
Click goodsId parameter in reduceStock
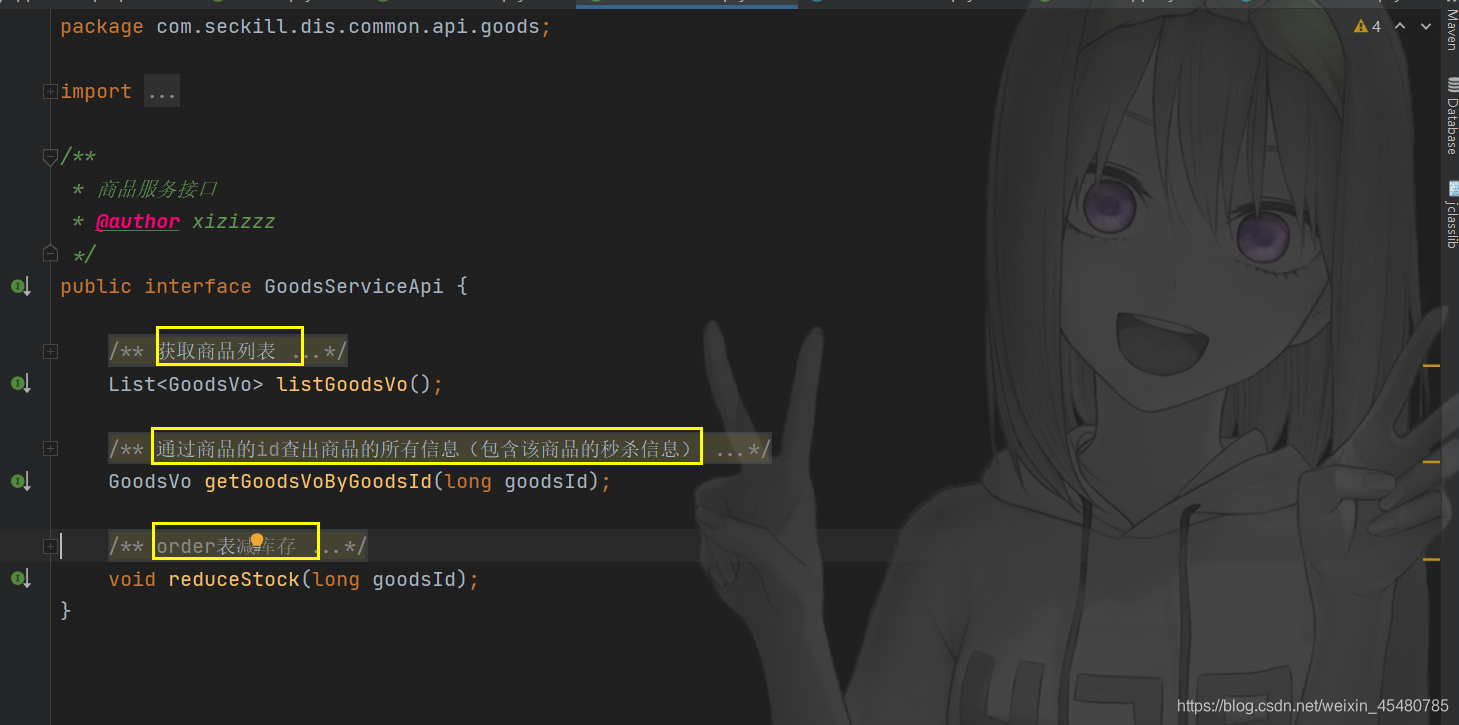(414, 580)
